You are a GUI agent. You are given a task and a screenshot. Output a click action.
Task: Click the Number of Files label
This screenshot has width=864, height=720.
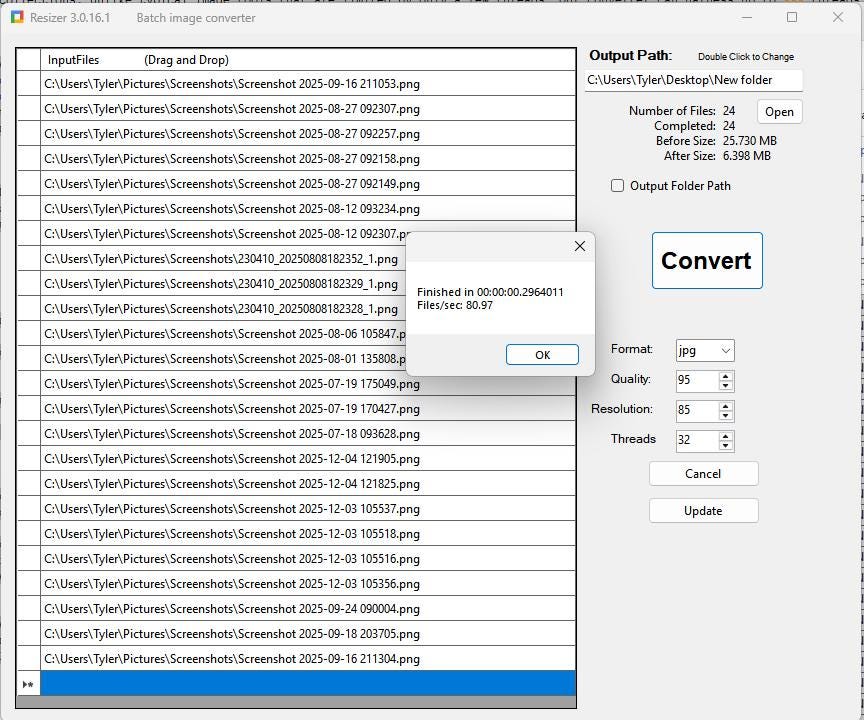[672, 111]
